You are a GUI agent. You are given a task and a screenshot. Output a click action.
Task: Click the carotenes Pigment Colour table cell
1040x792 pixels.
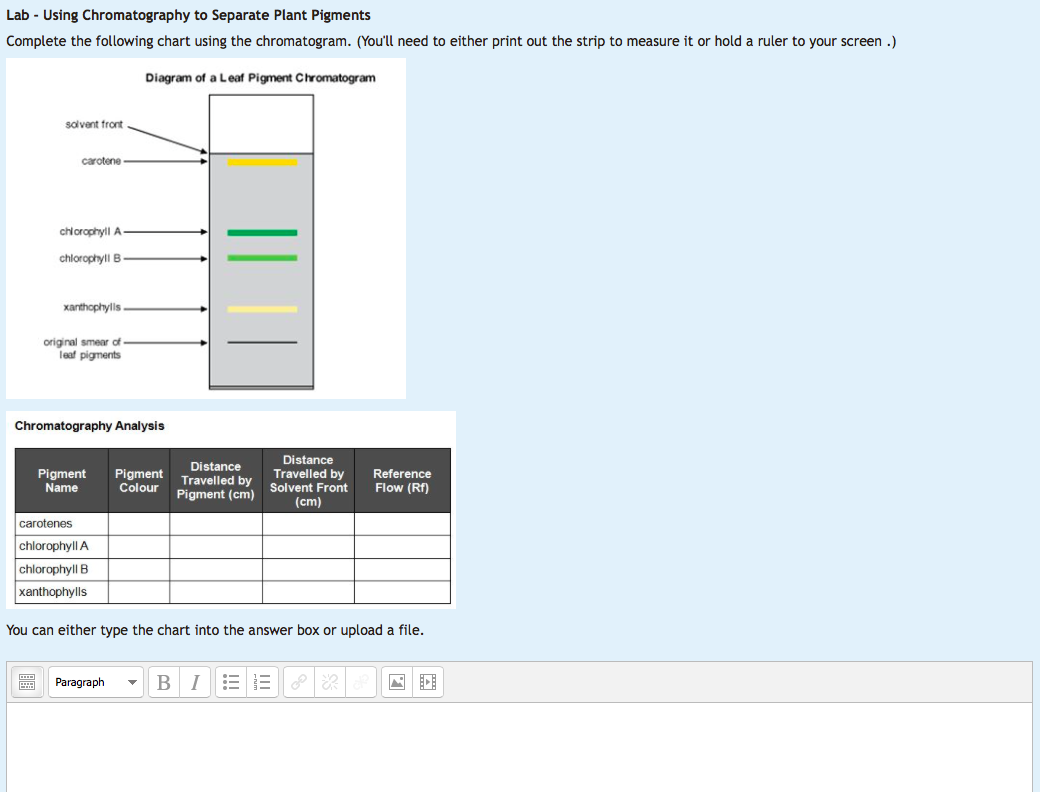click(139, 524)
